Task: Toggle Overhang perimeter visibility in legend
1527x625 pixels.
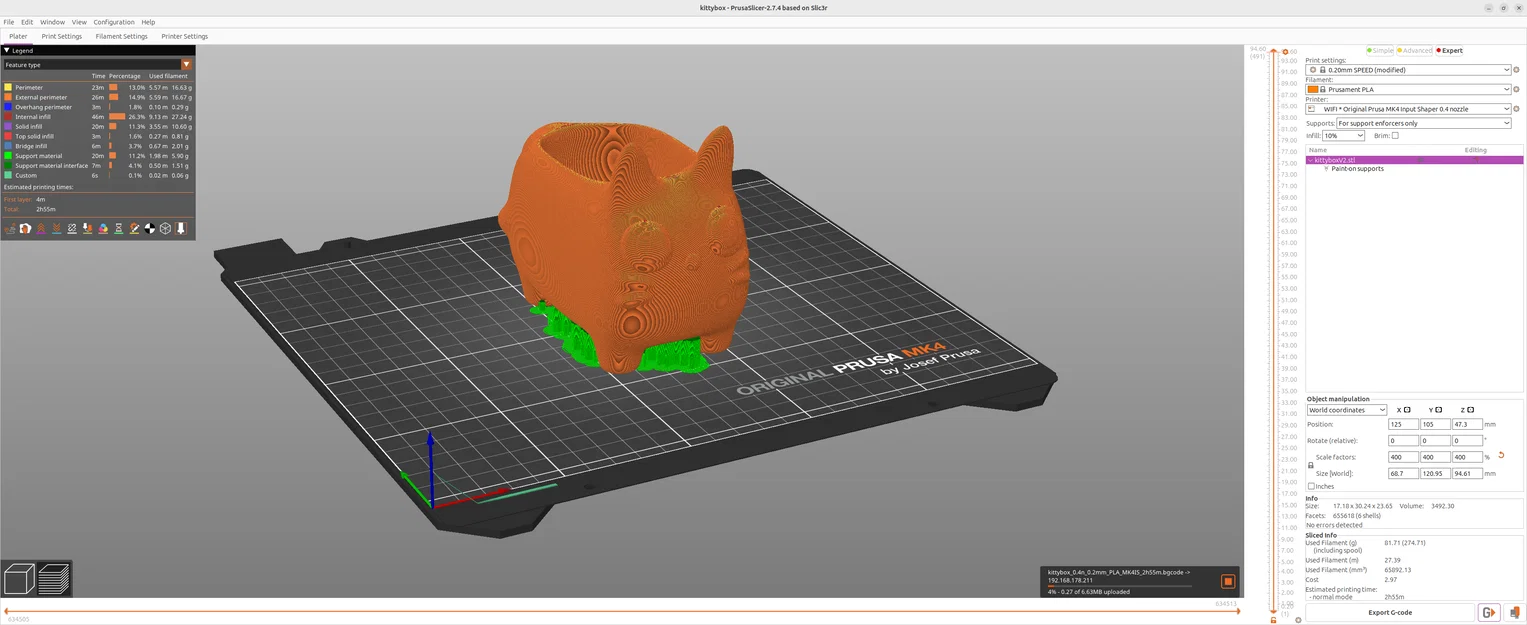Action: tap(97, 107)
